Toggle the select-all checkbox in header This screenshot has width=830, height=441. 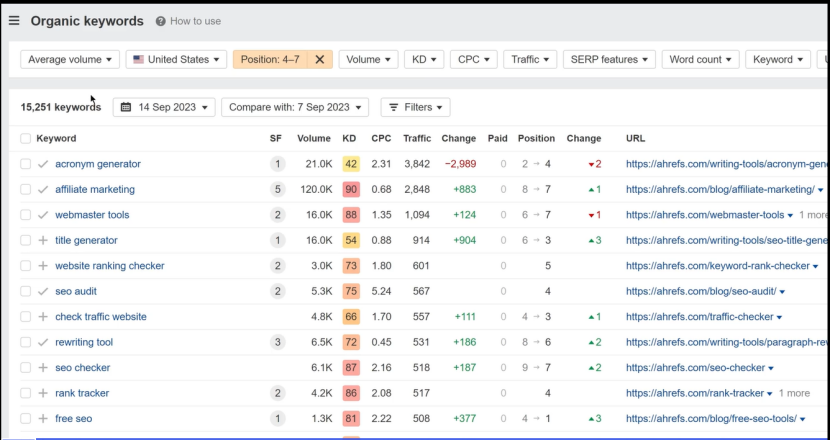point(25,139)
